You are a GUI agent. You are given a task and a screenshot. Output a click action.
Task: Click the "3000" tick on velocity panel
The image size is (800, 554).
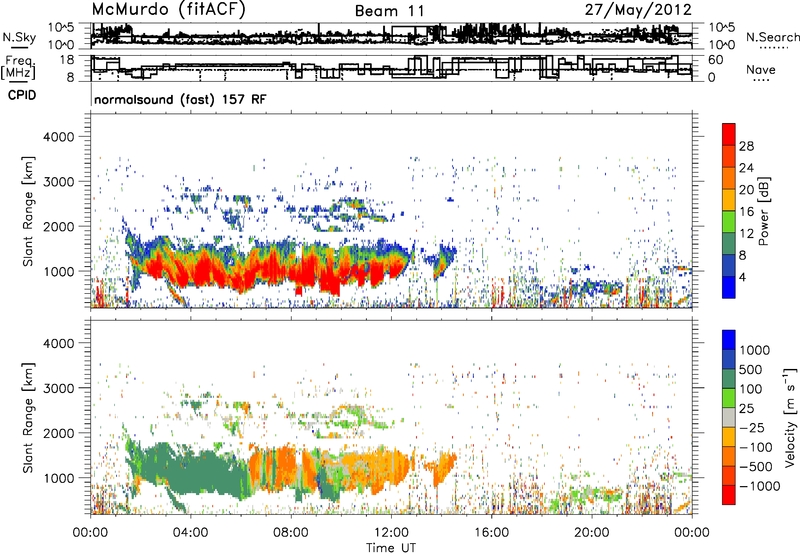[58, 388]
